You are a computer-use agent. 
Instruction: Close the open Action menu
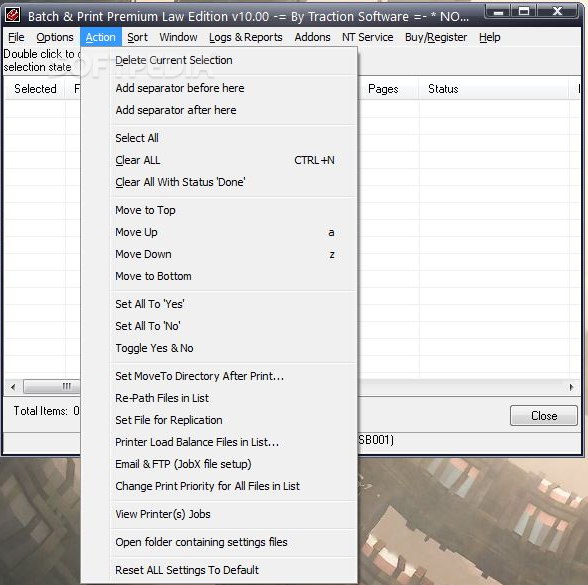(100, 37)
